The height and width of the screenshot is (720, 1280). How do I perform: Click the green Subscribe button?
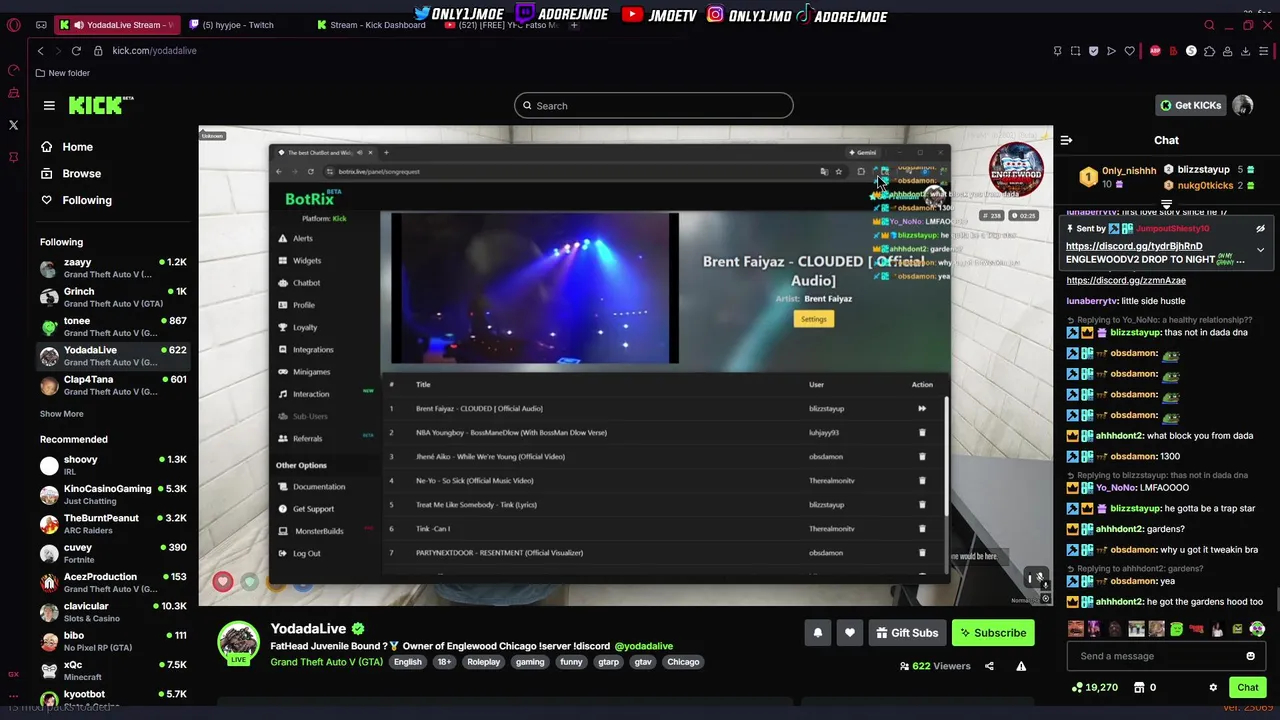click(992, 632)
